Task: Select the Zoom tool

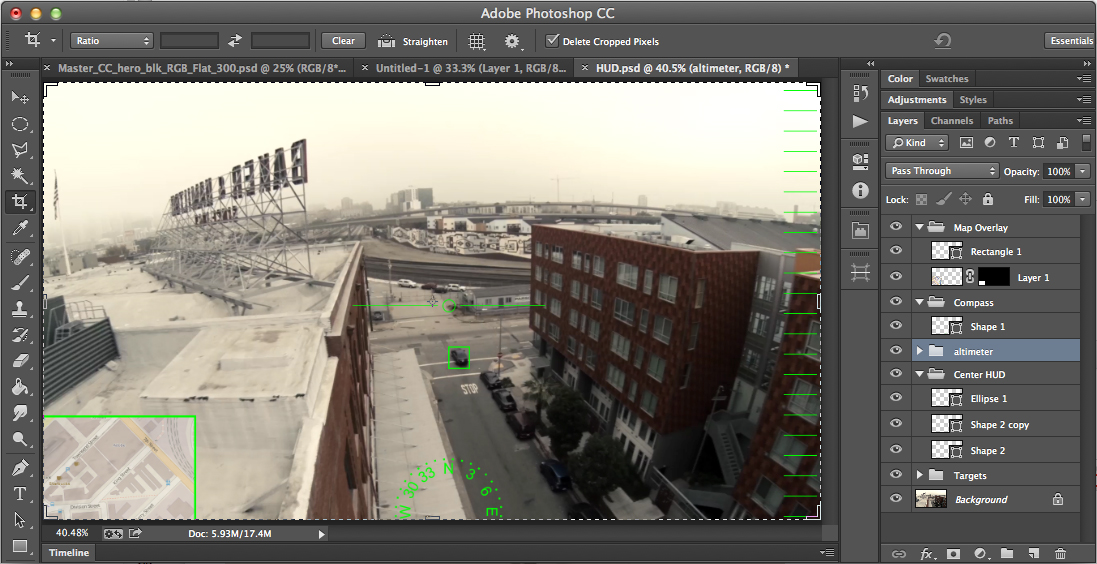Action: coord(20,439)
